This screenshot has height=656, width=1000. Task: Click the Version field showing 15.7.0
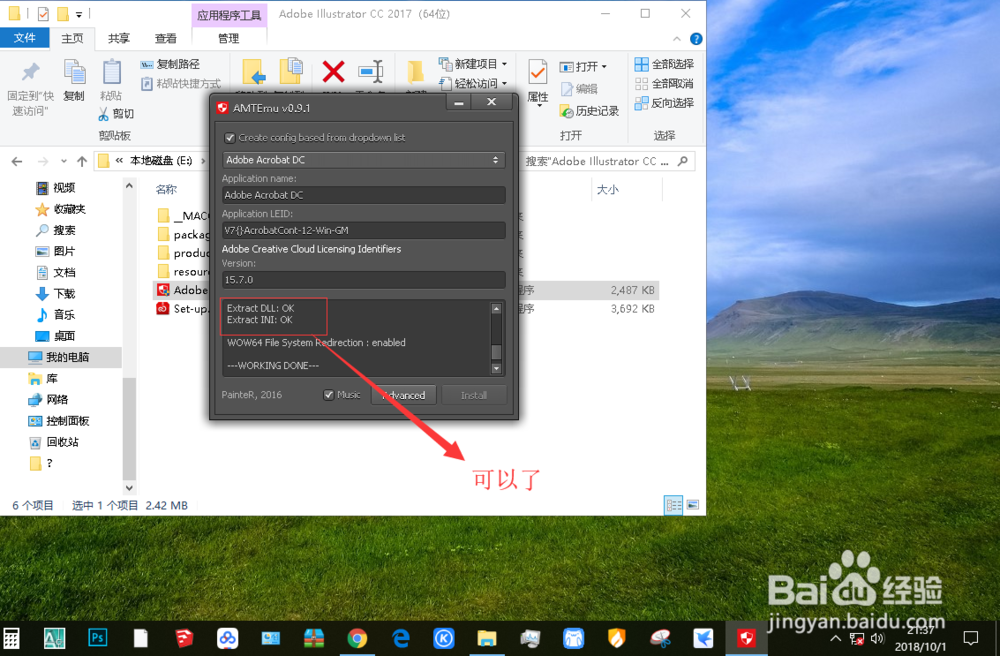pyautogui.click(x=364, y=280)
